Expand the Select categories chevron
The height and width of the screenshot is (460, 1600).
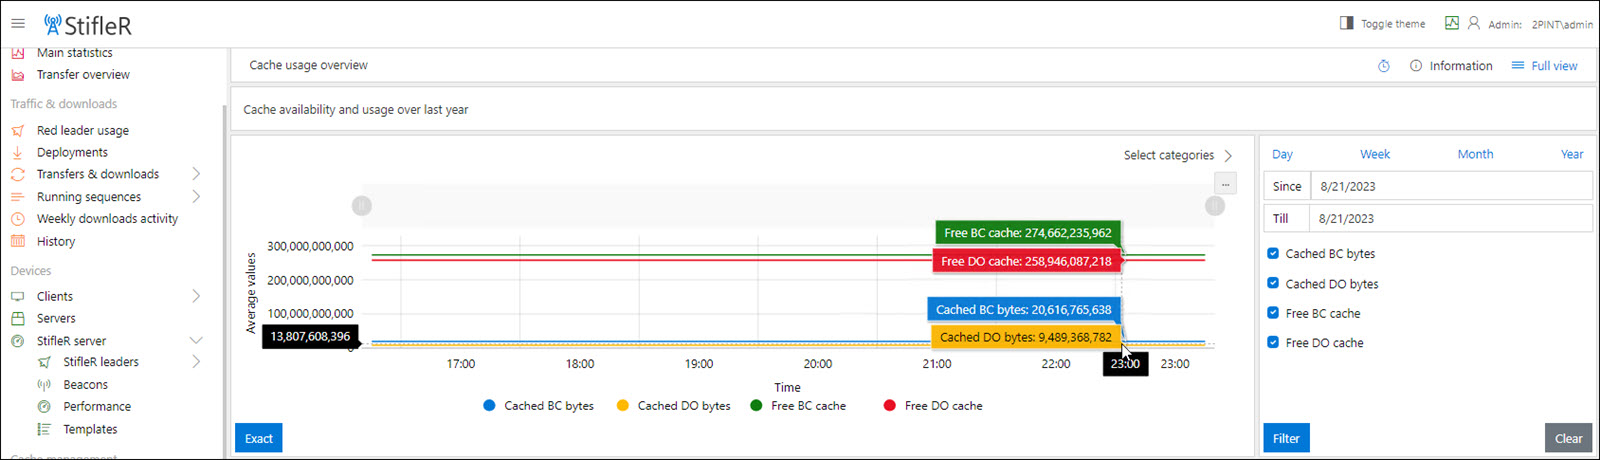(1228, 156)
